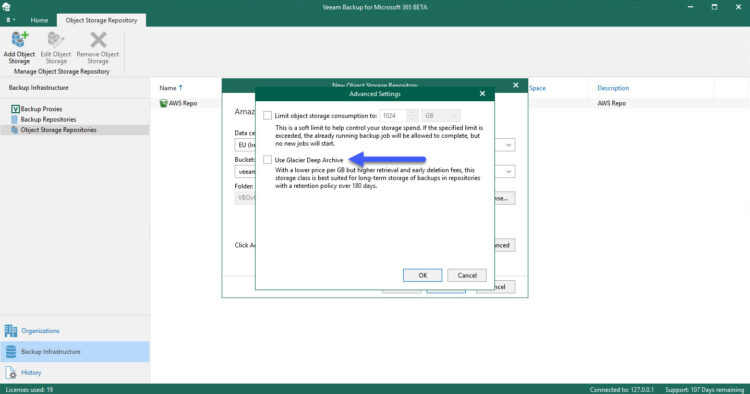Image resolution: width=750 pixels, height=394 pixels.
Task: Click the History icon in navigation pane
Action: click(x=11, y=372)
